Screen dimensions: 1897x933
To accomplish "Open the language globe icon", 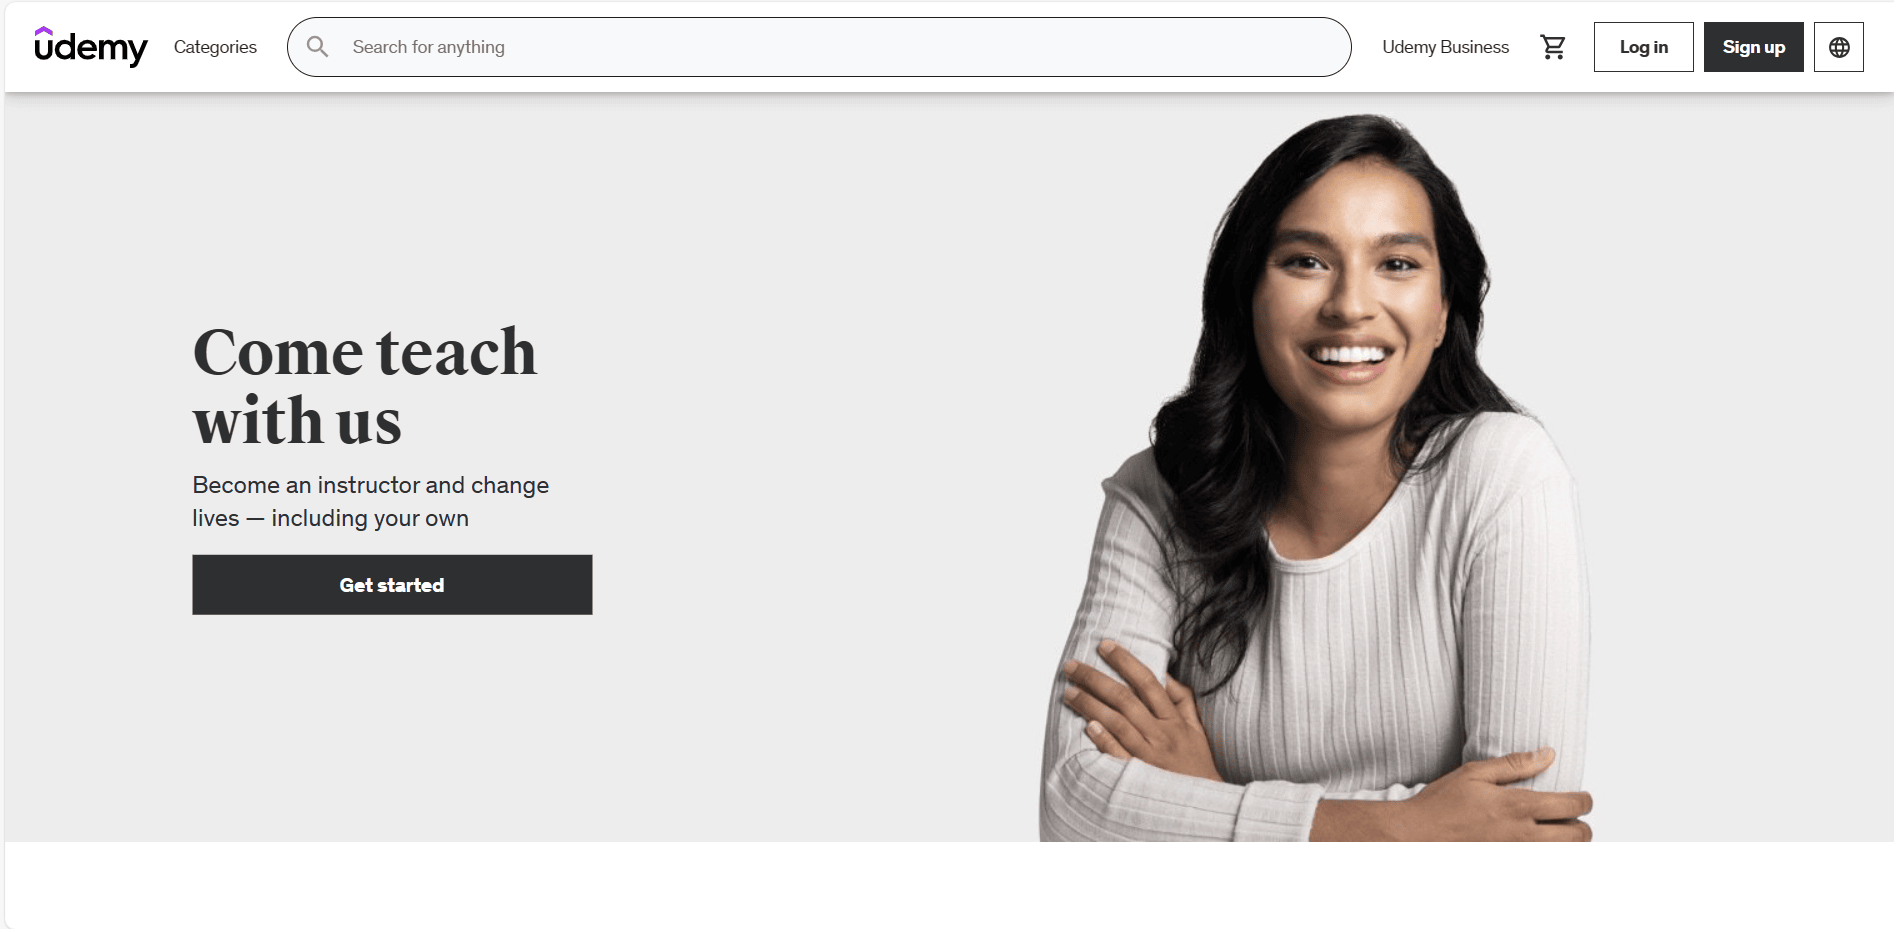I will [1839, 47].
